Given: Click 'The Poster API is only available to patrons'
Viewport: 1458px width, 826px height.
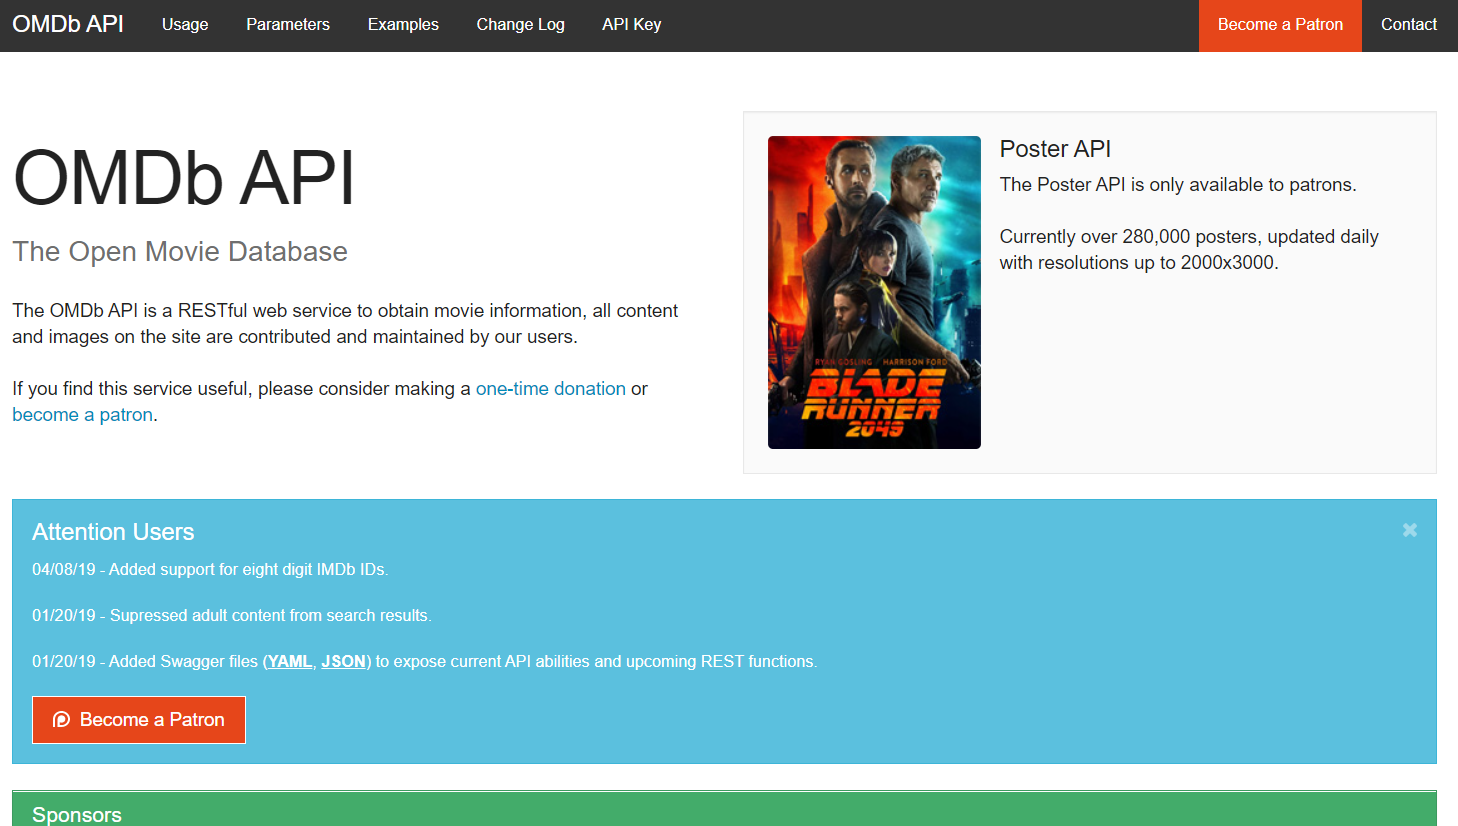Looking at the screenshot, I should coord(1178,185).
